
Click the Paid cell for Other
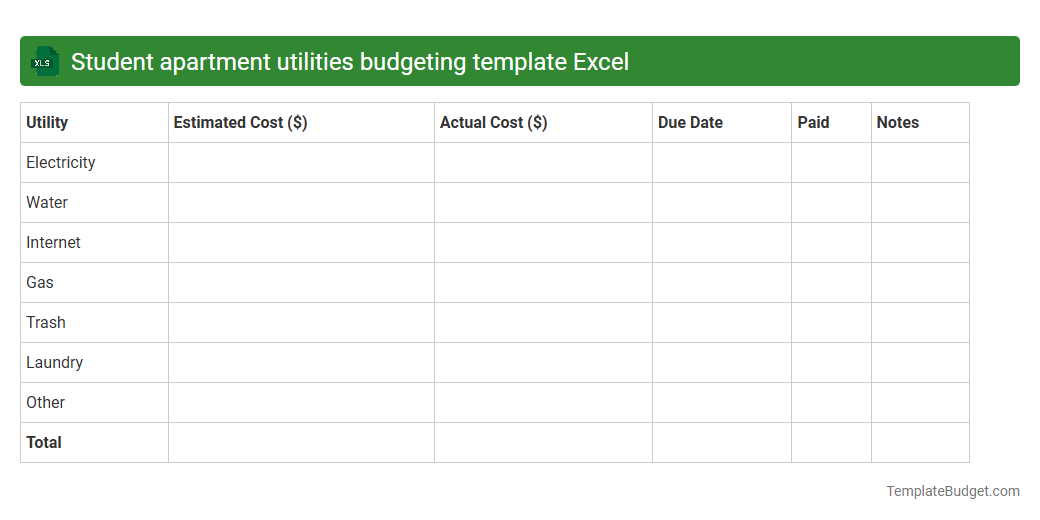pos(831,403)
